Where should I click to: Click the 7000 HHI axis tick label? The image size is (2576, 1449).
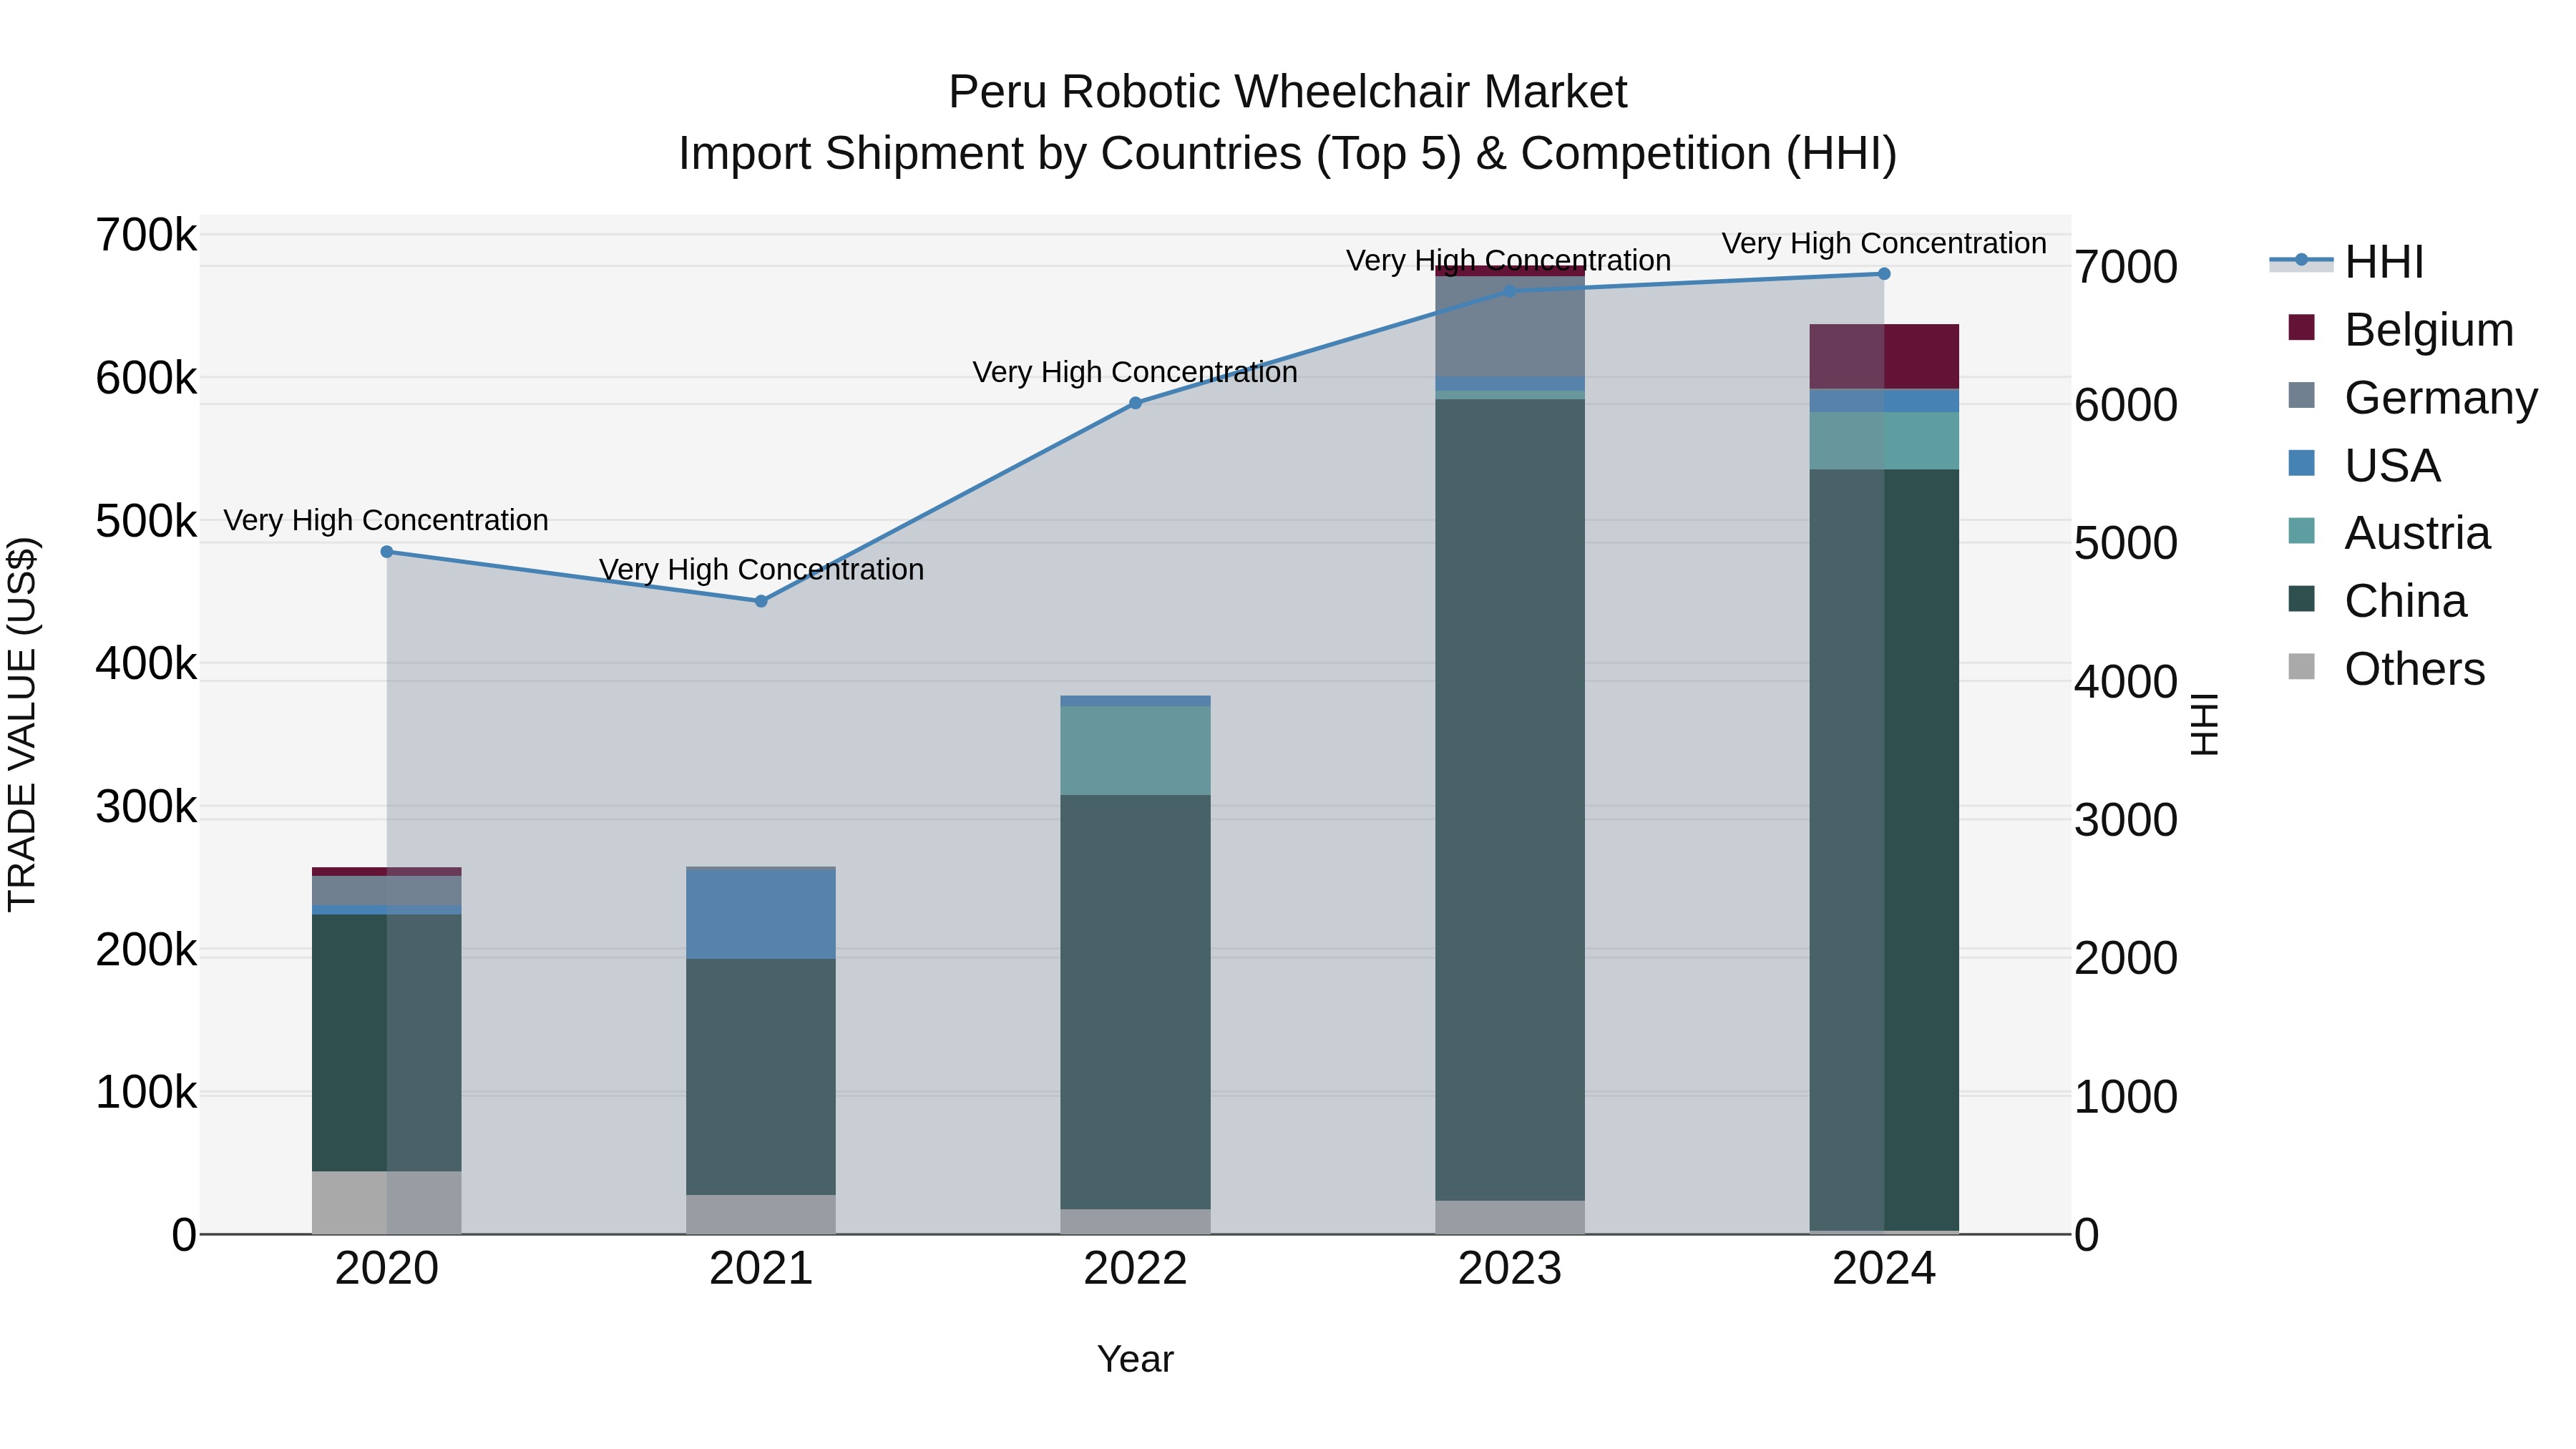[2126, 267]
